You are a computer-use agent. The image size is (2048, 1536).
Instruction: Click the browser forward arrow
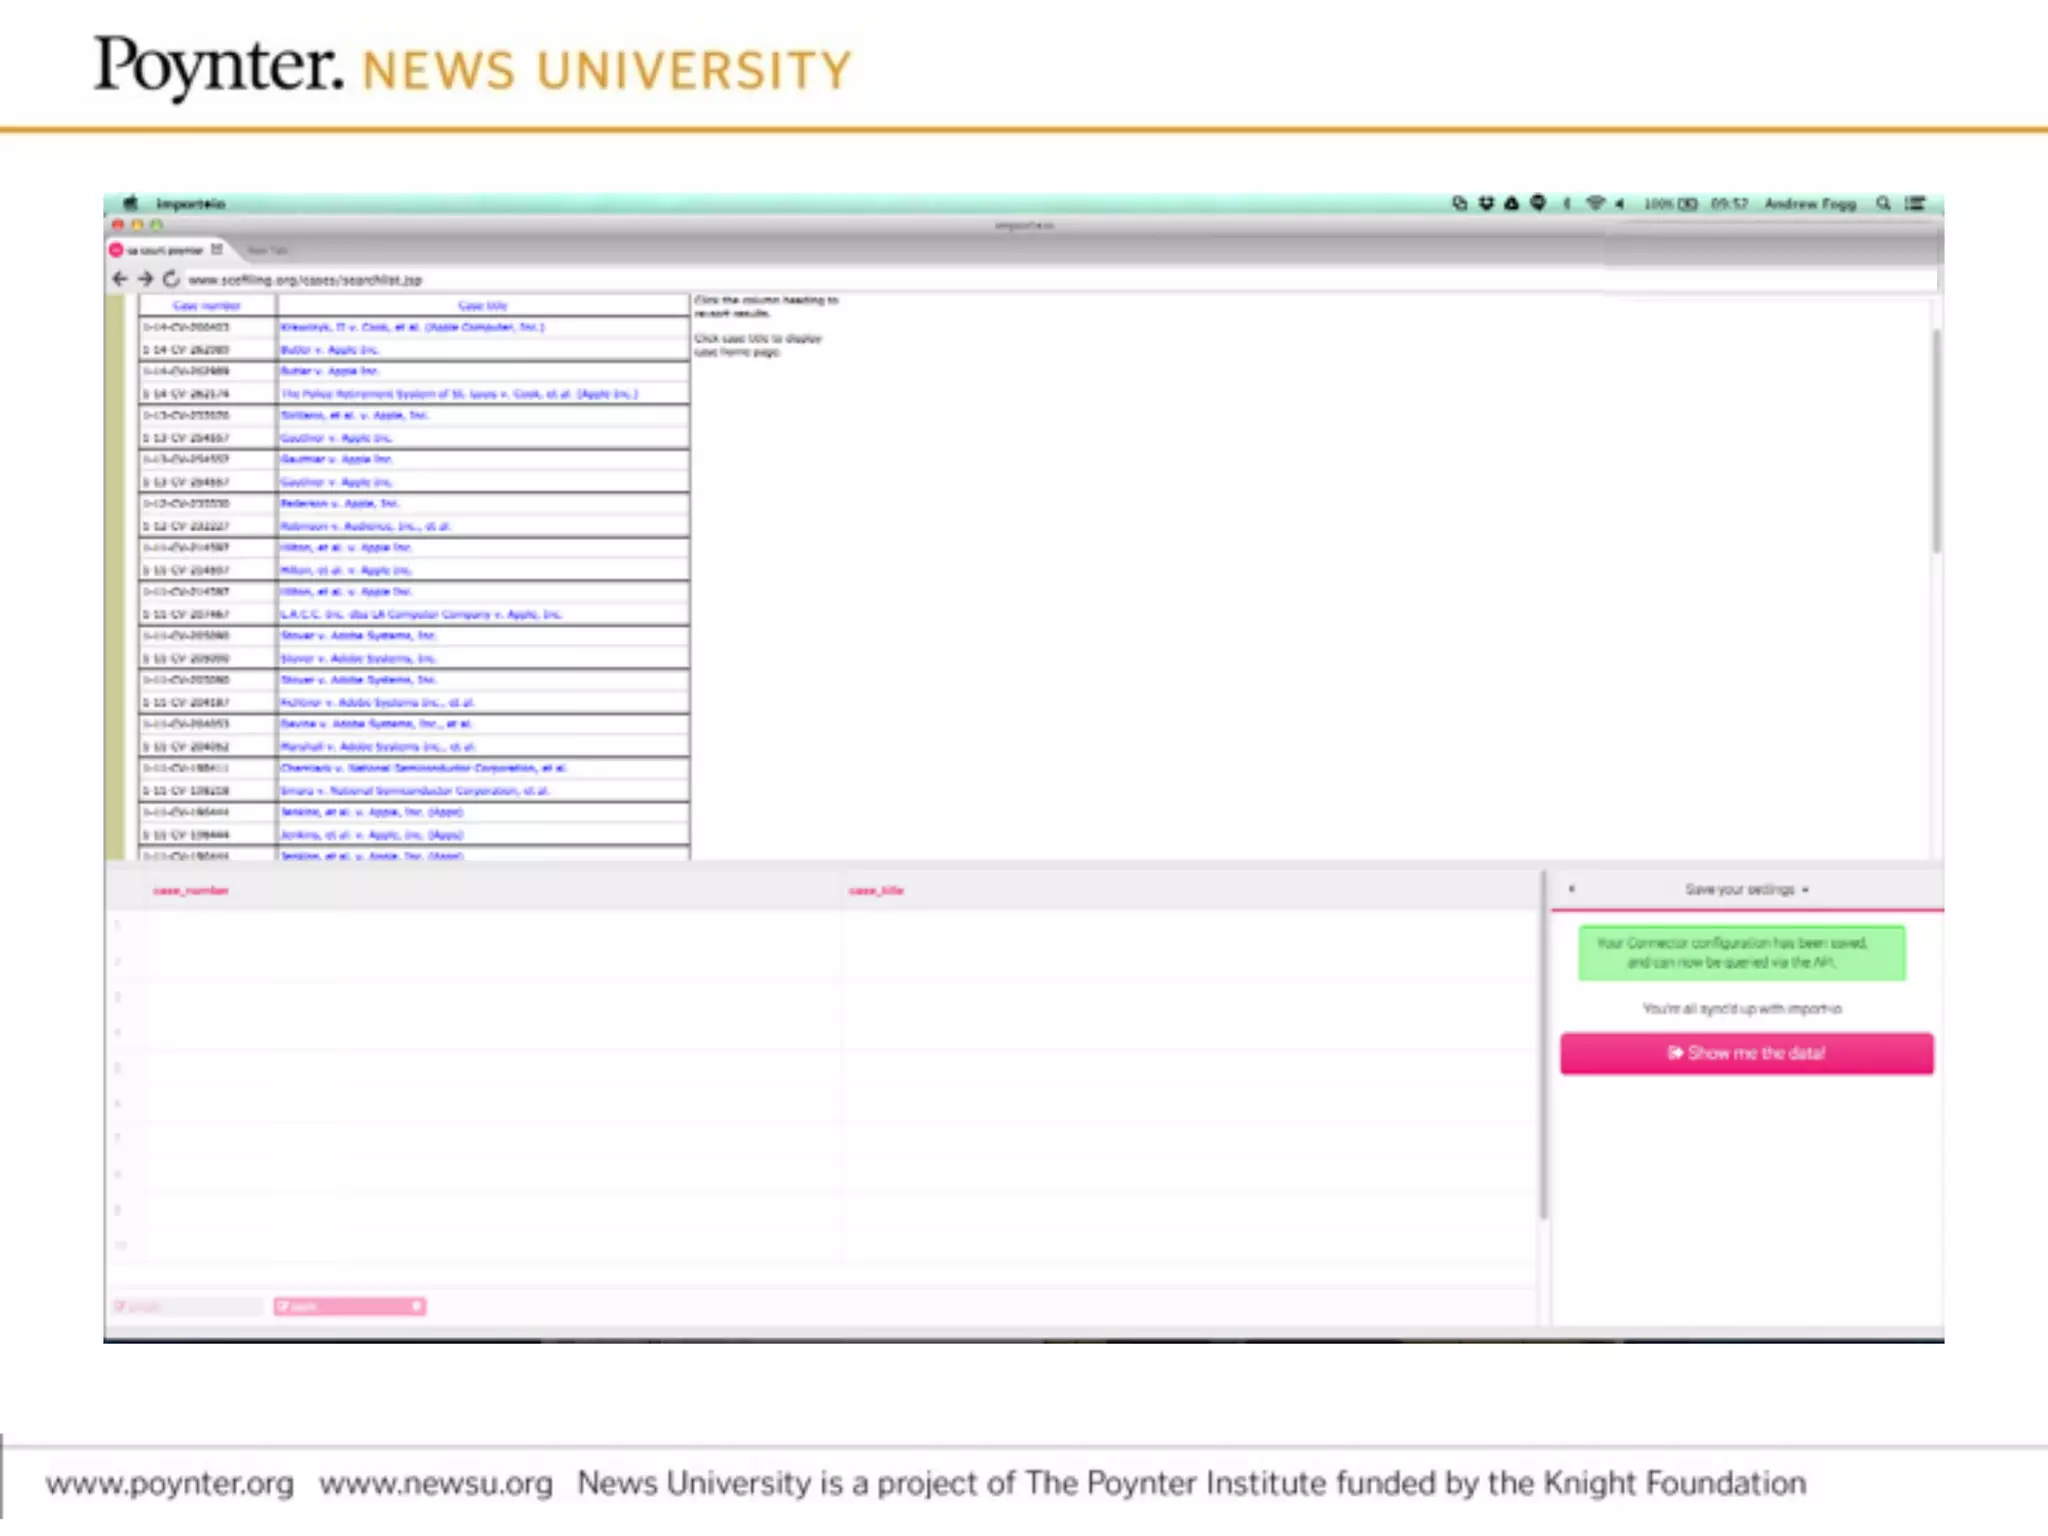click(x=146, y=279)
